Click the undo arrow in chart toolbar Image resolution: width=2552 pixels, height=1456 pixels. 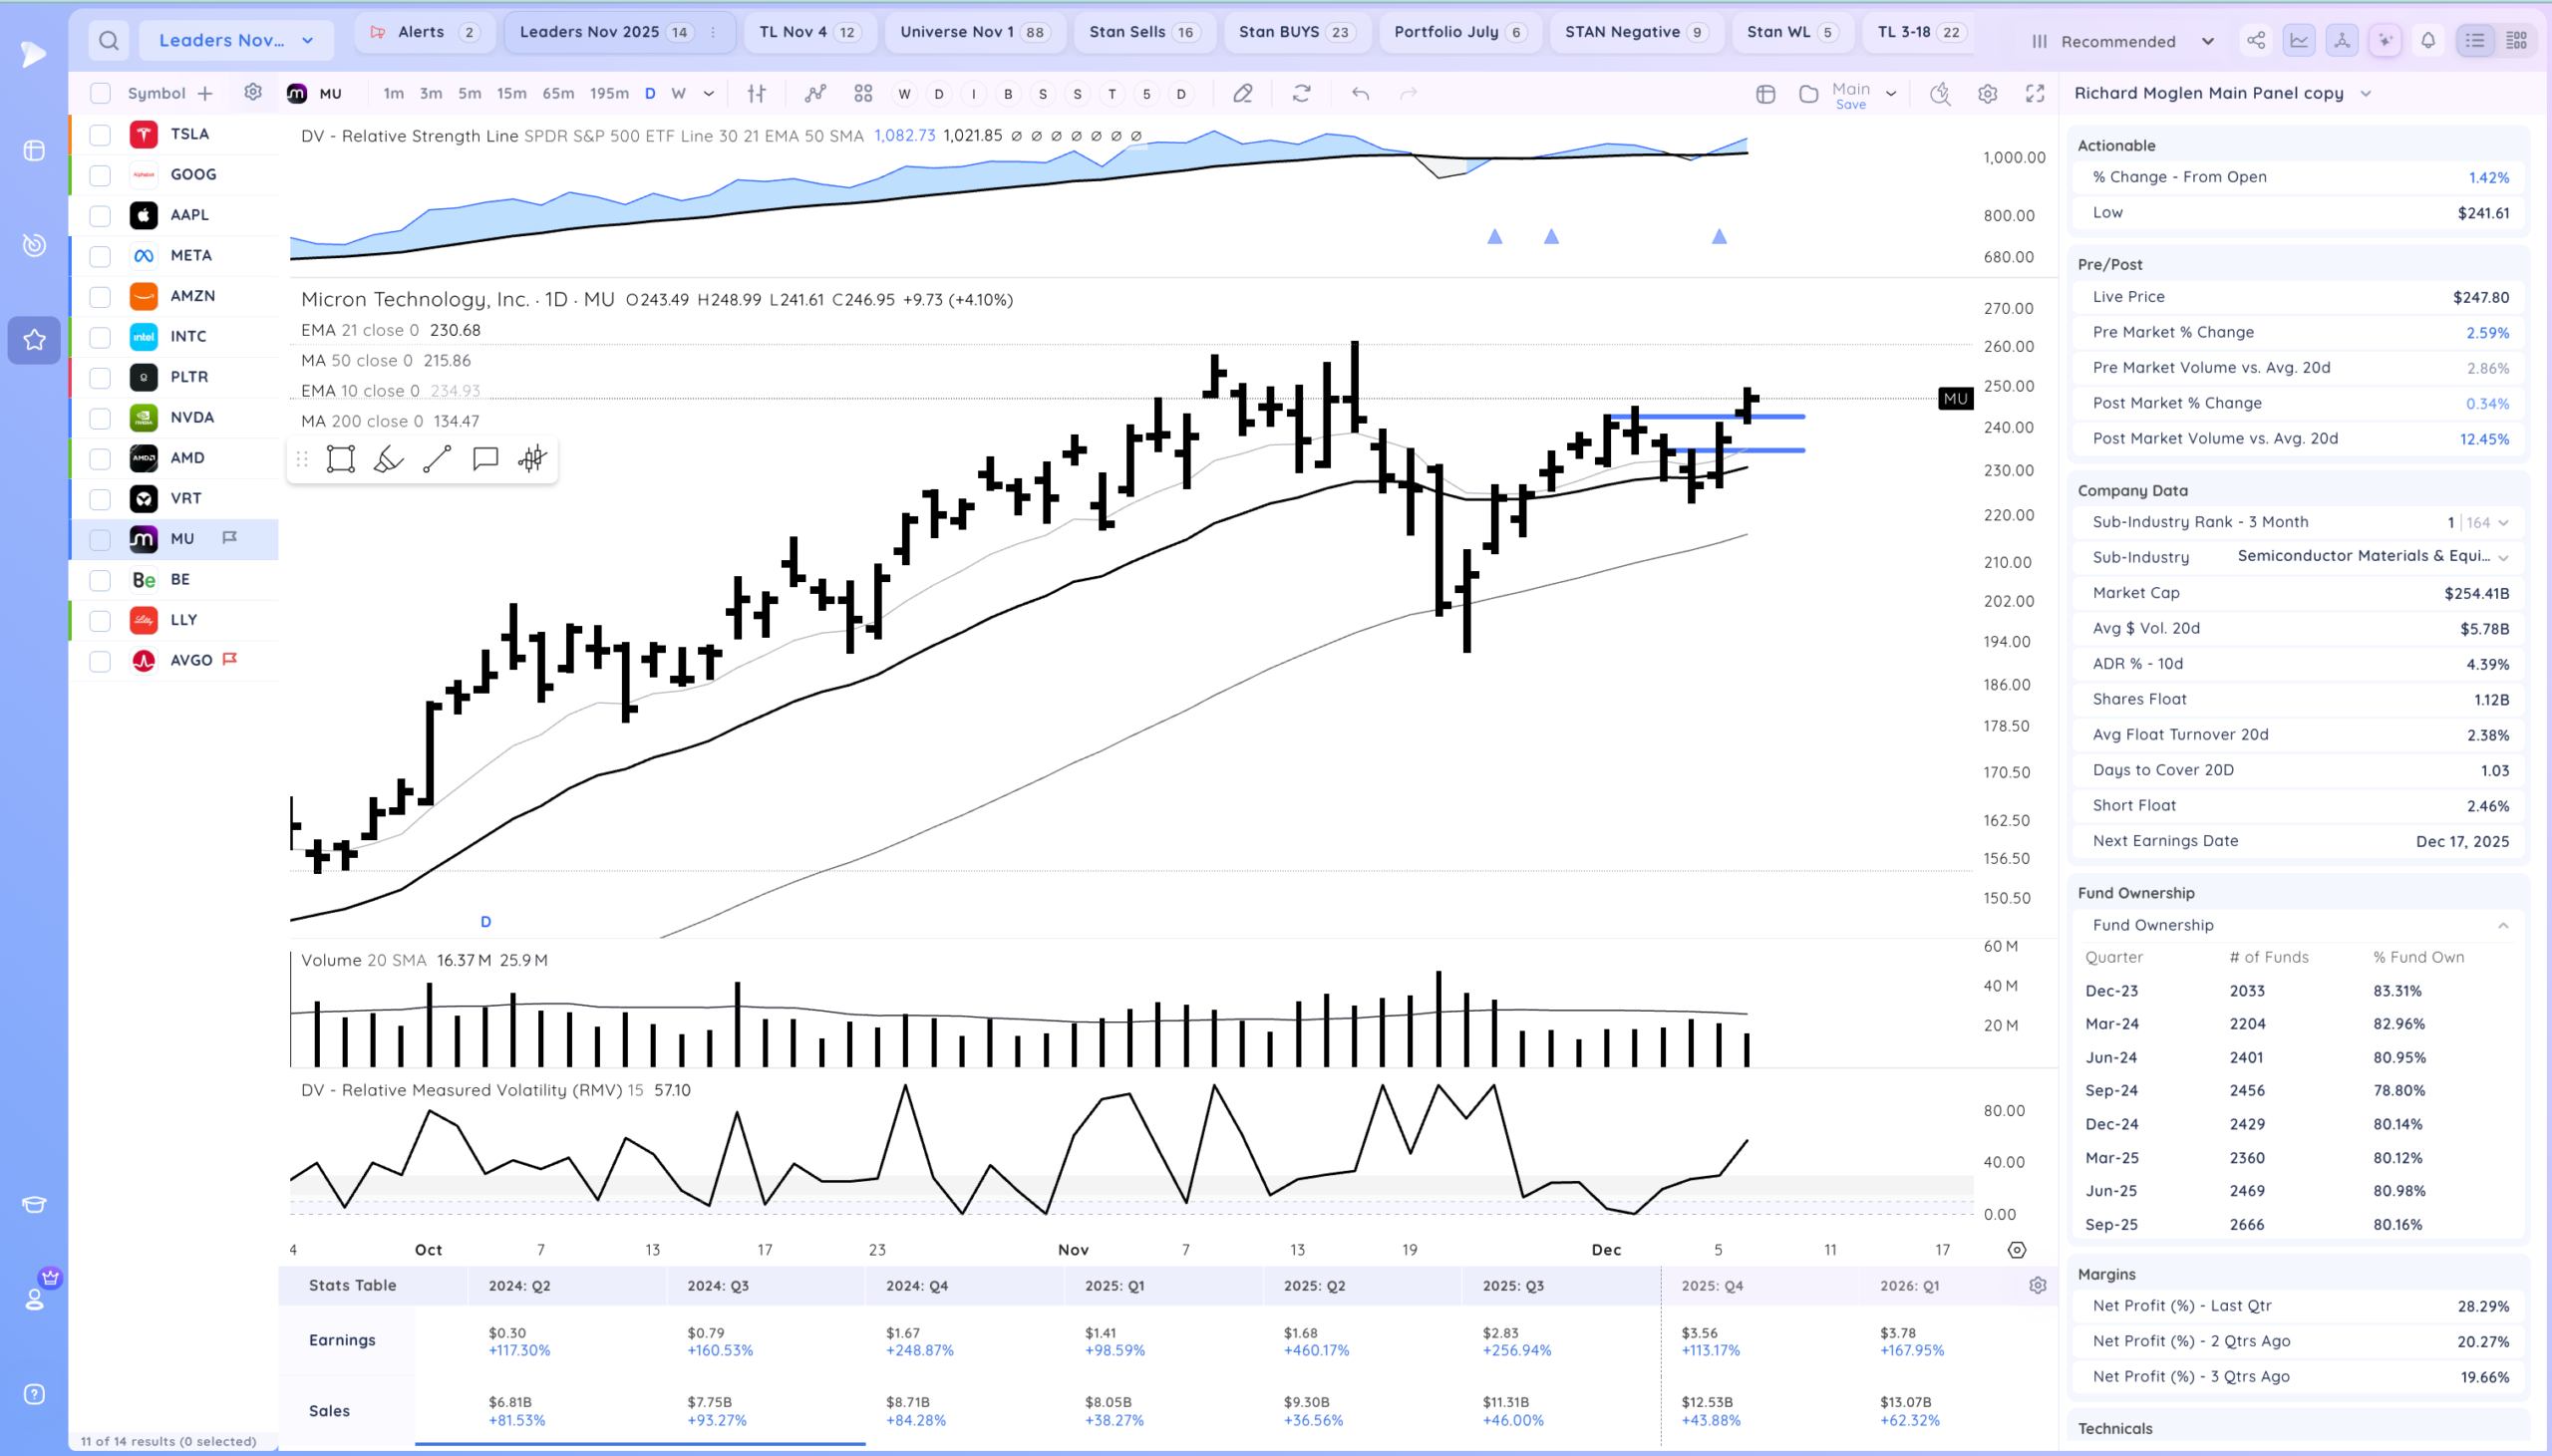[x=1360, y=93]
